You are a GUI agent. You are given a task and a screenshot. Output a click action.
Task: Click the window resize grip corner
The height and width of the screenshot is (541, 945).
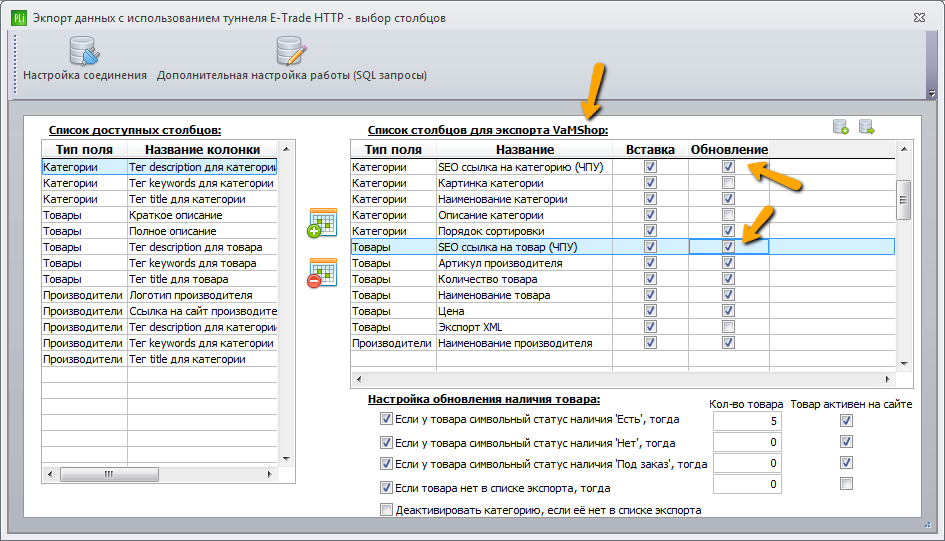tap(928, 525)
